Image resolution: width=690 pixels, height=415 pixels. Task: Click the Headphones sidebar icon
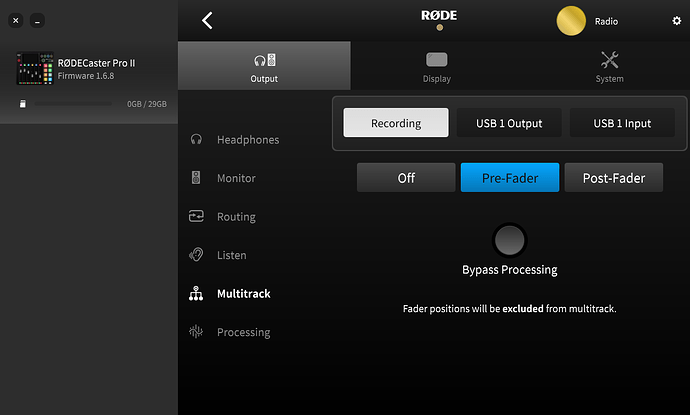tap(196, 139)
